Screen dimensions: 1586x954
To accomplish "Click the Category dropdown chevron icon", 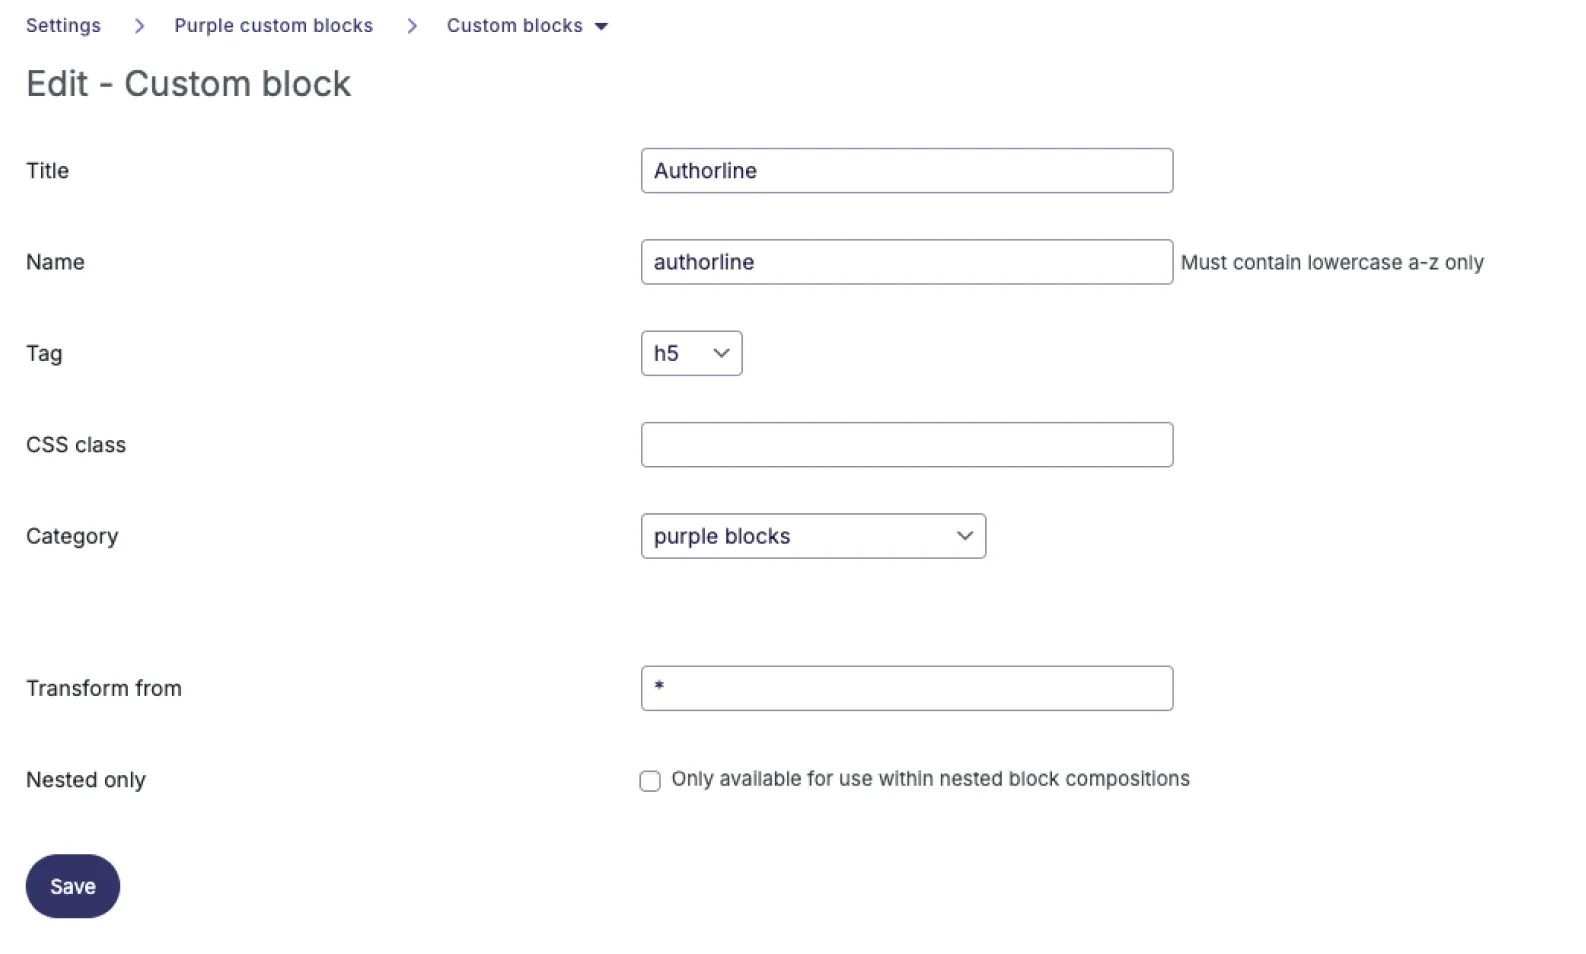I will (964, 536).
